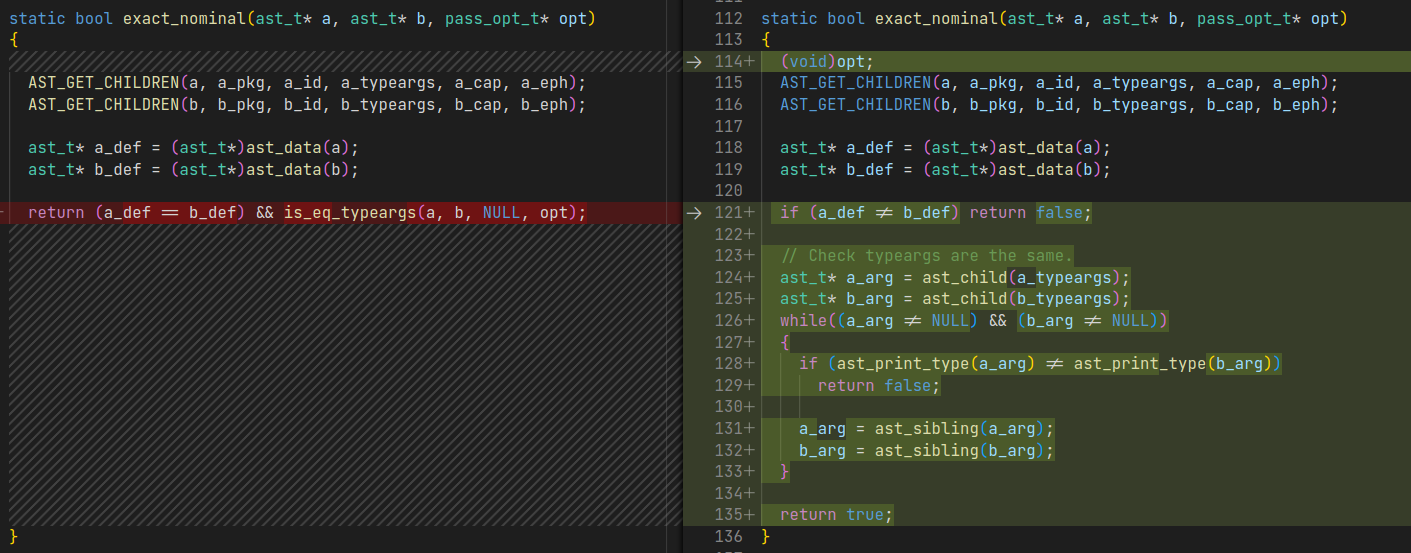Screen dimensions: 1411x553
Task: Click 'AST_GET_CHILDREN(b, b_pkg' line in left pane
Action: pyautogui.click(x=307, y=105)
